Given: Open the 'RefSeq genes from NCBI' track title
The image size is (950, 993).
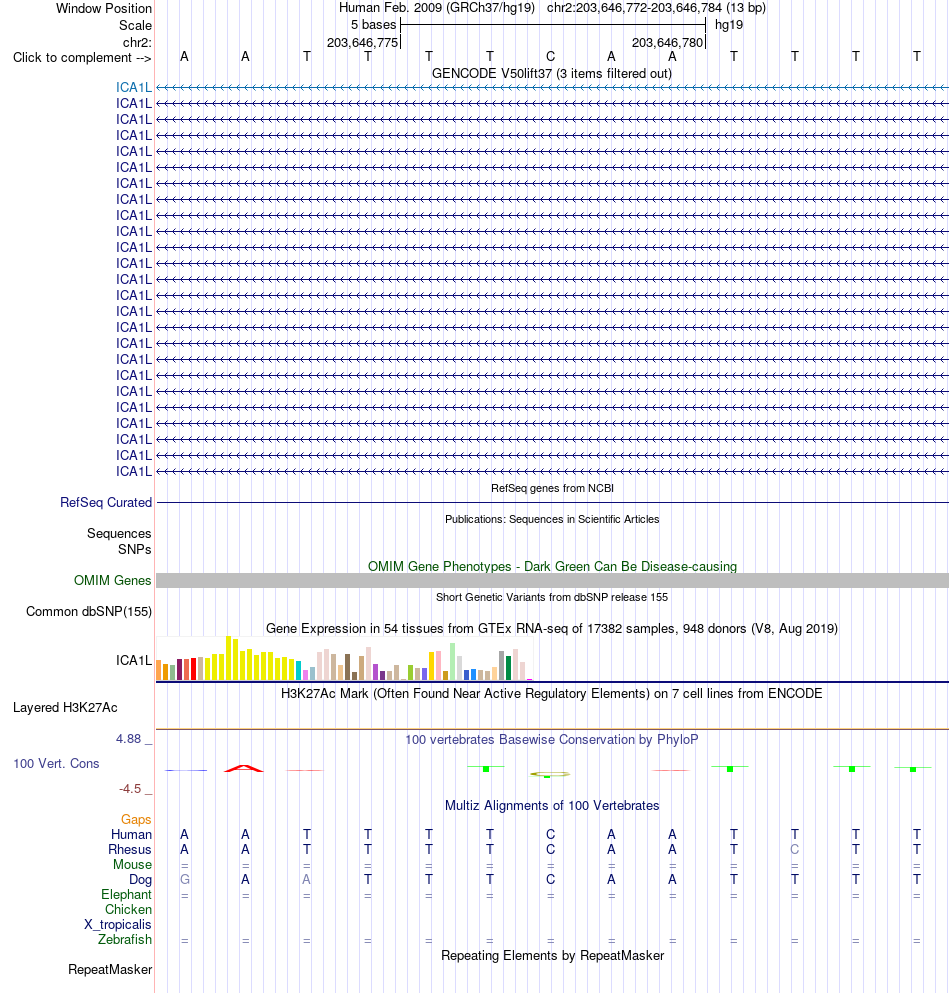Looking at the screenshot, I should pyautogui.click(x=552, y=488).
